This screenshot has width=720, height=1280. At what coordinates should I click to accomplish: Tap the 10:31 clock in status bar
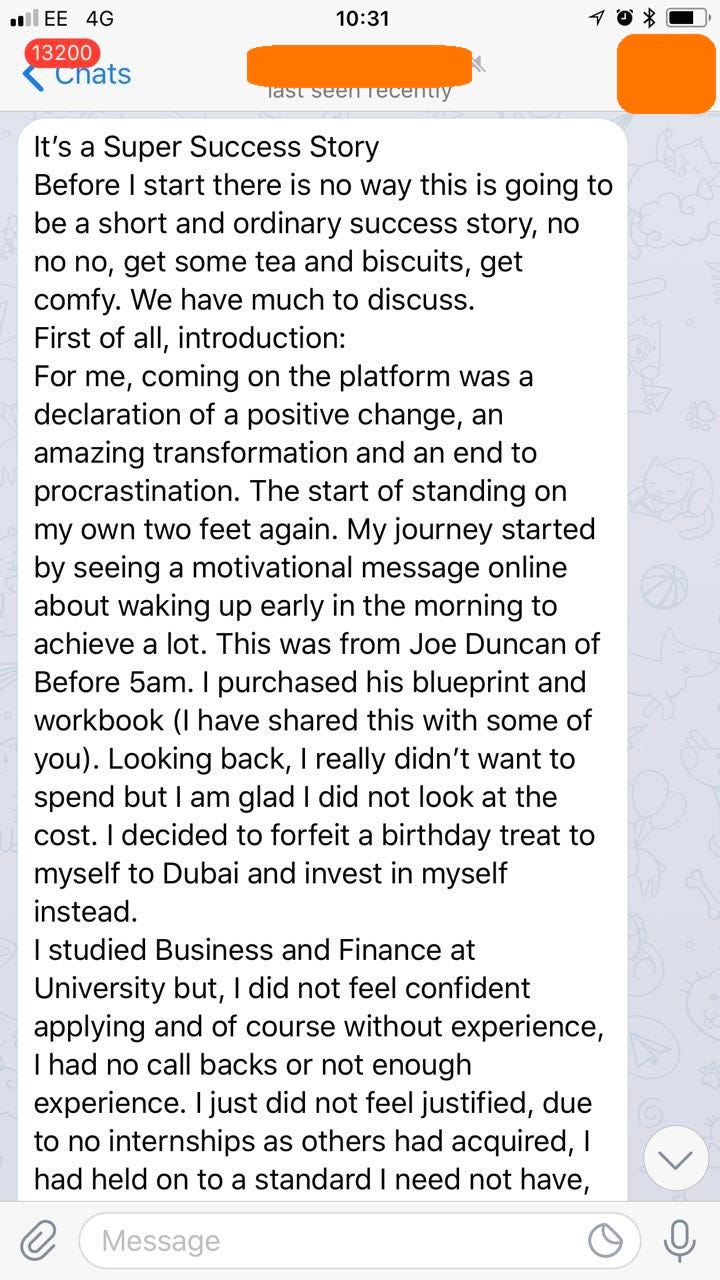(x=362, y=18)
